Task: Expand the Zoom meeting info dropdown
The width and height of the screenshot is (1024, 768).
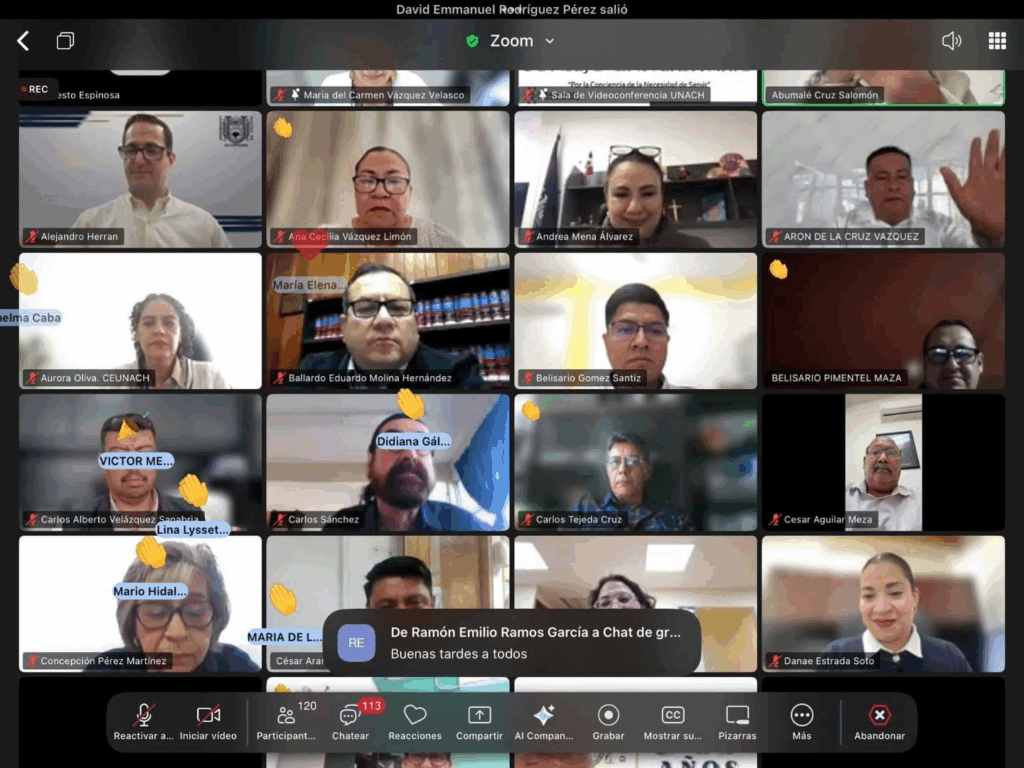Action: click(x=511, y=41)
